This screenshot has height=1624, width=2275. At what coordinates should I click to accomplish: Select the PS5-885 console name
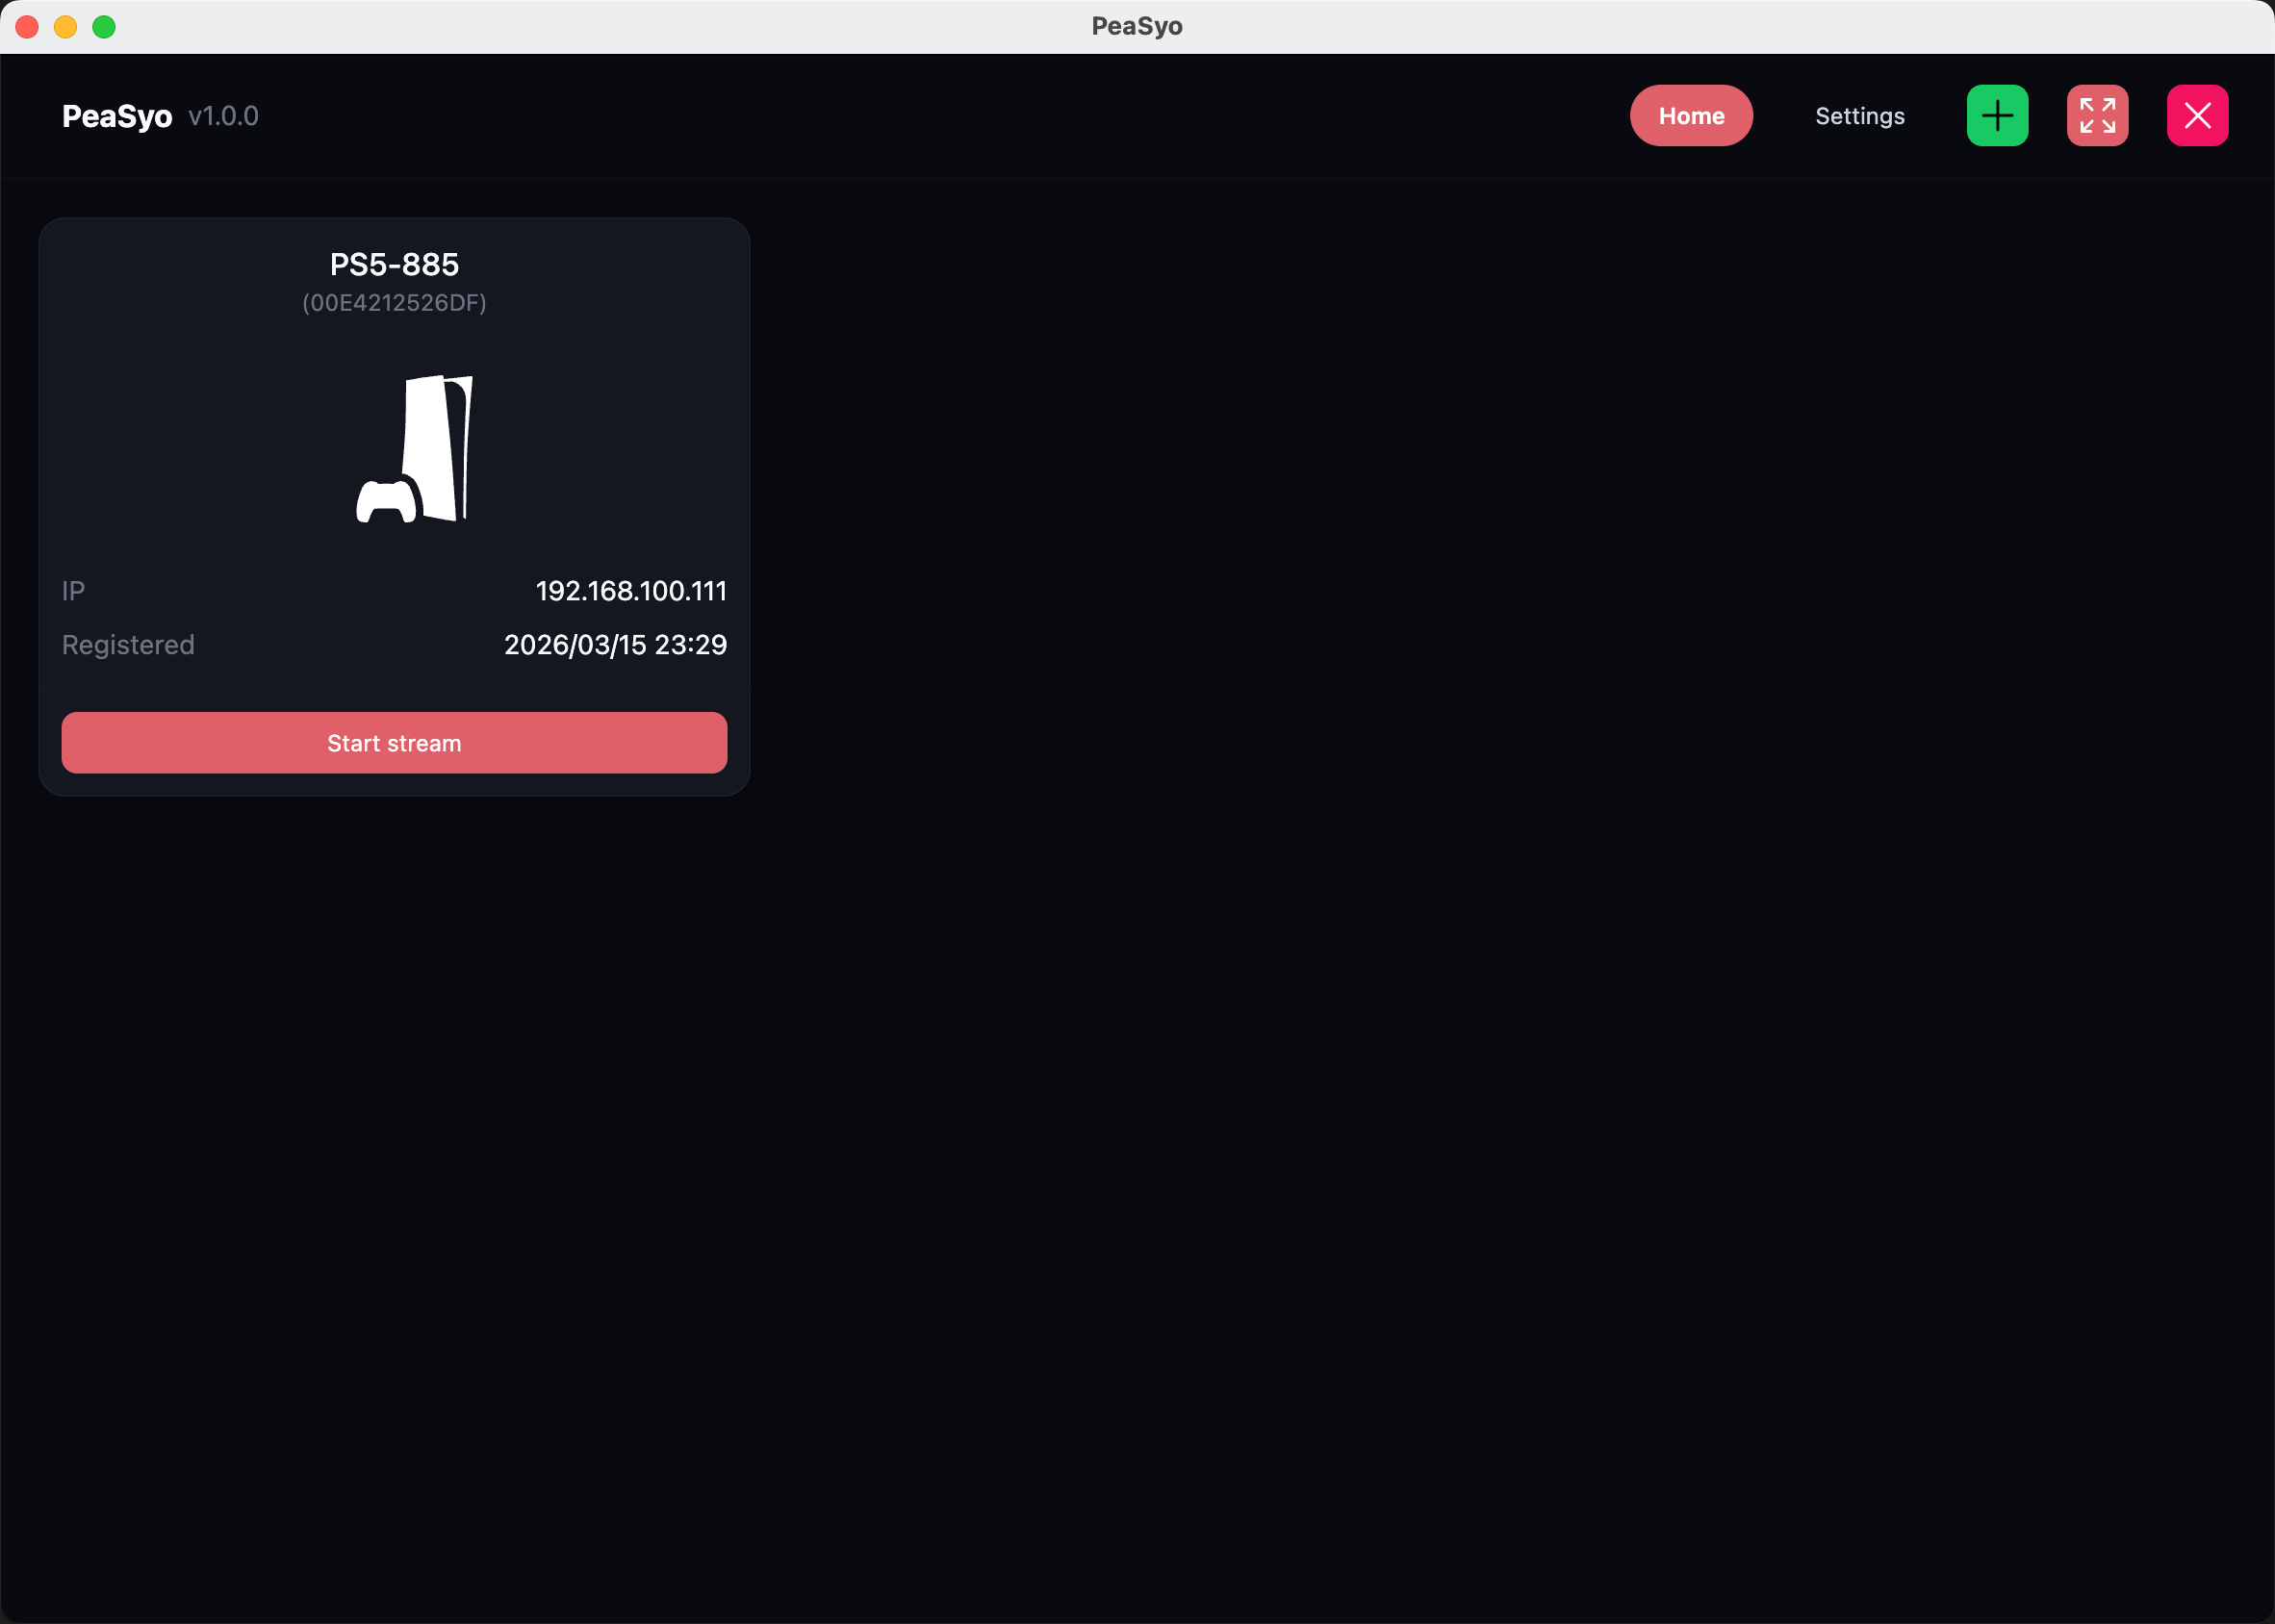click(394, 265)
